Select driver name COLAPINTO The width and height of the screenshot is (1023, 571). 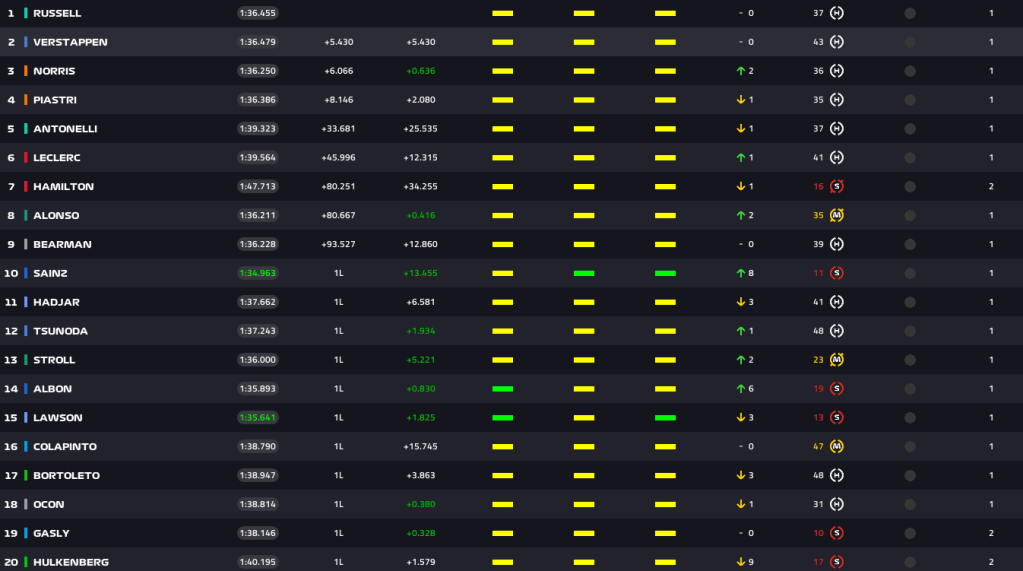click(x=65, y=446)
